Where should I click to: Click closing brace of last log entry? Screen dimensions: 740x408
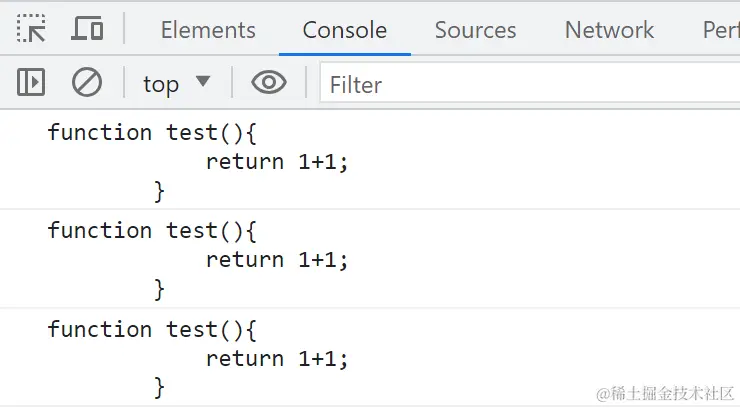pos(159,387)
